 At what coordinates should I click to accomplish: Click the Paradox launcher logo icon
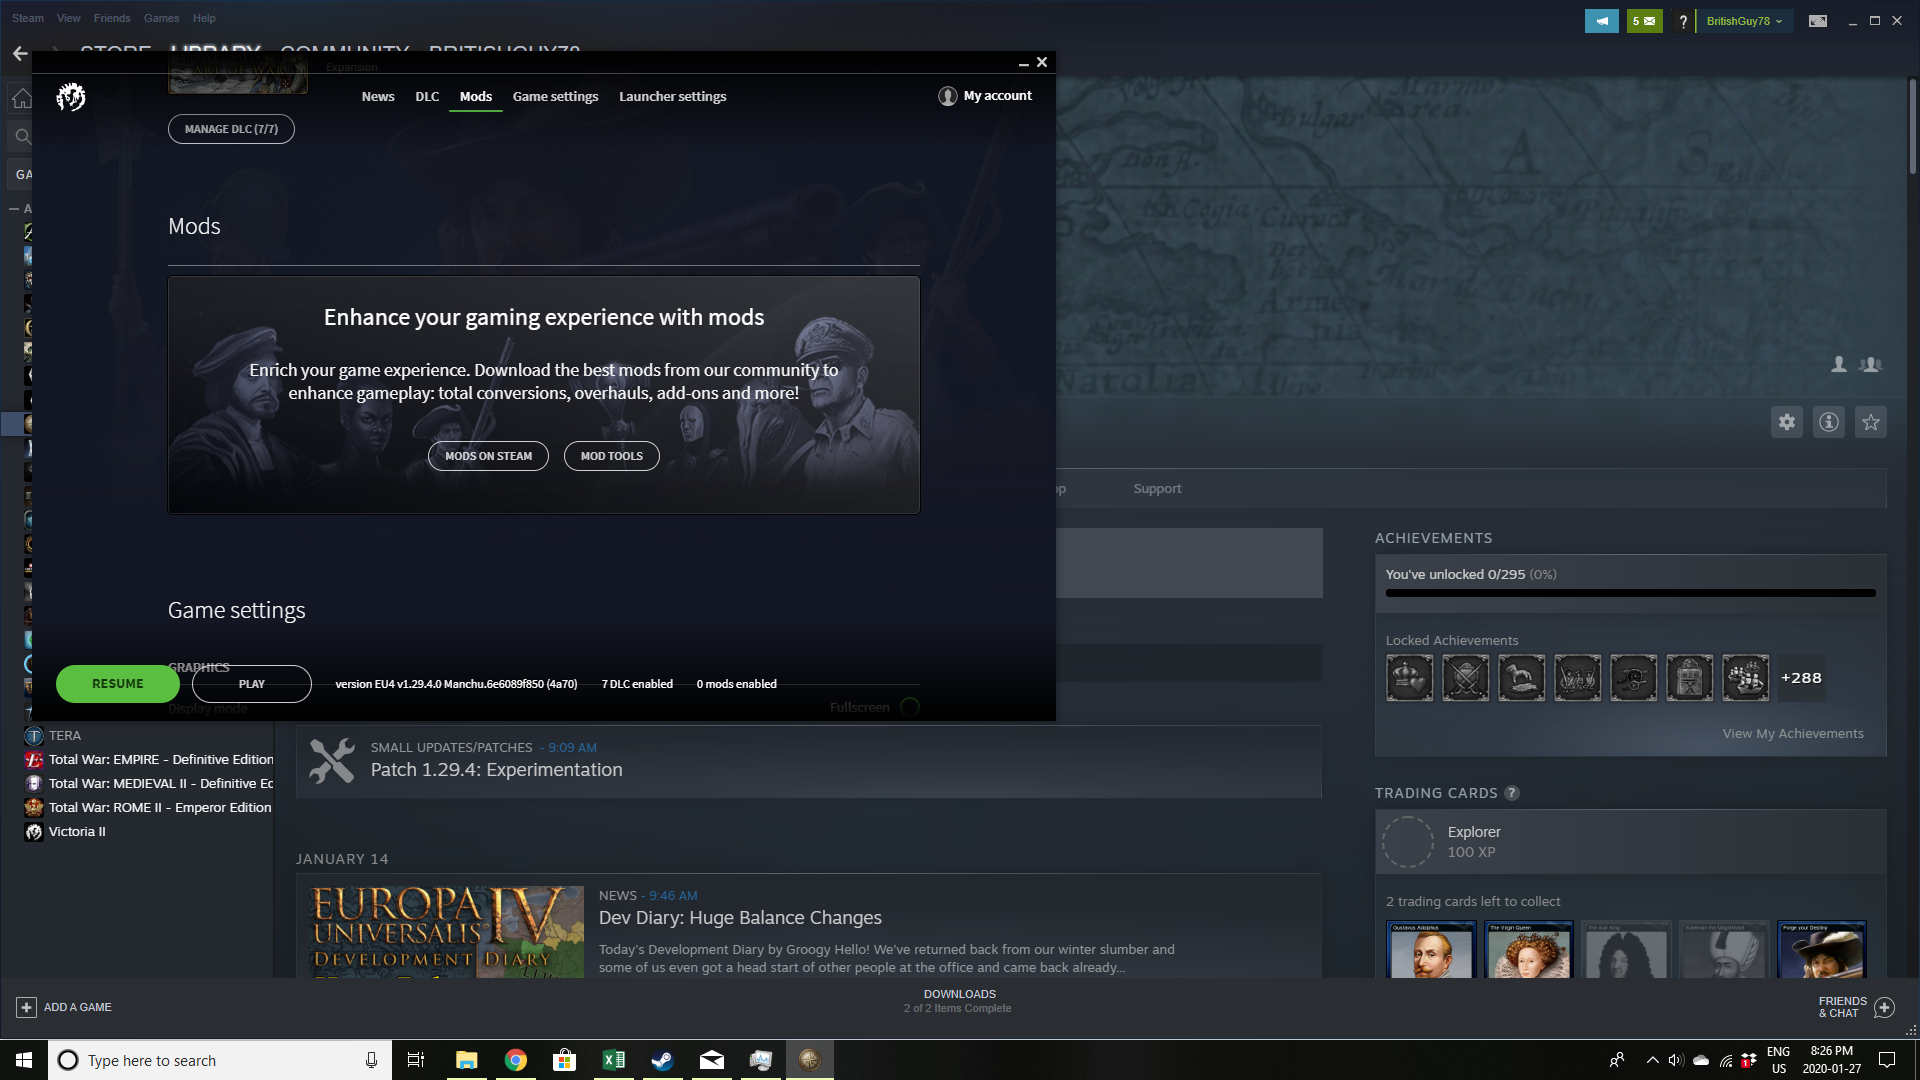(x=71, y=97)
